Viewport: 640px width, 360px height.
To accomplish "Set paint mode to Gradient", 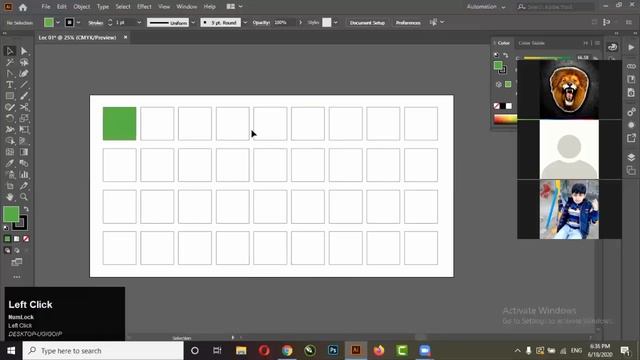I will click(17, 239).
